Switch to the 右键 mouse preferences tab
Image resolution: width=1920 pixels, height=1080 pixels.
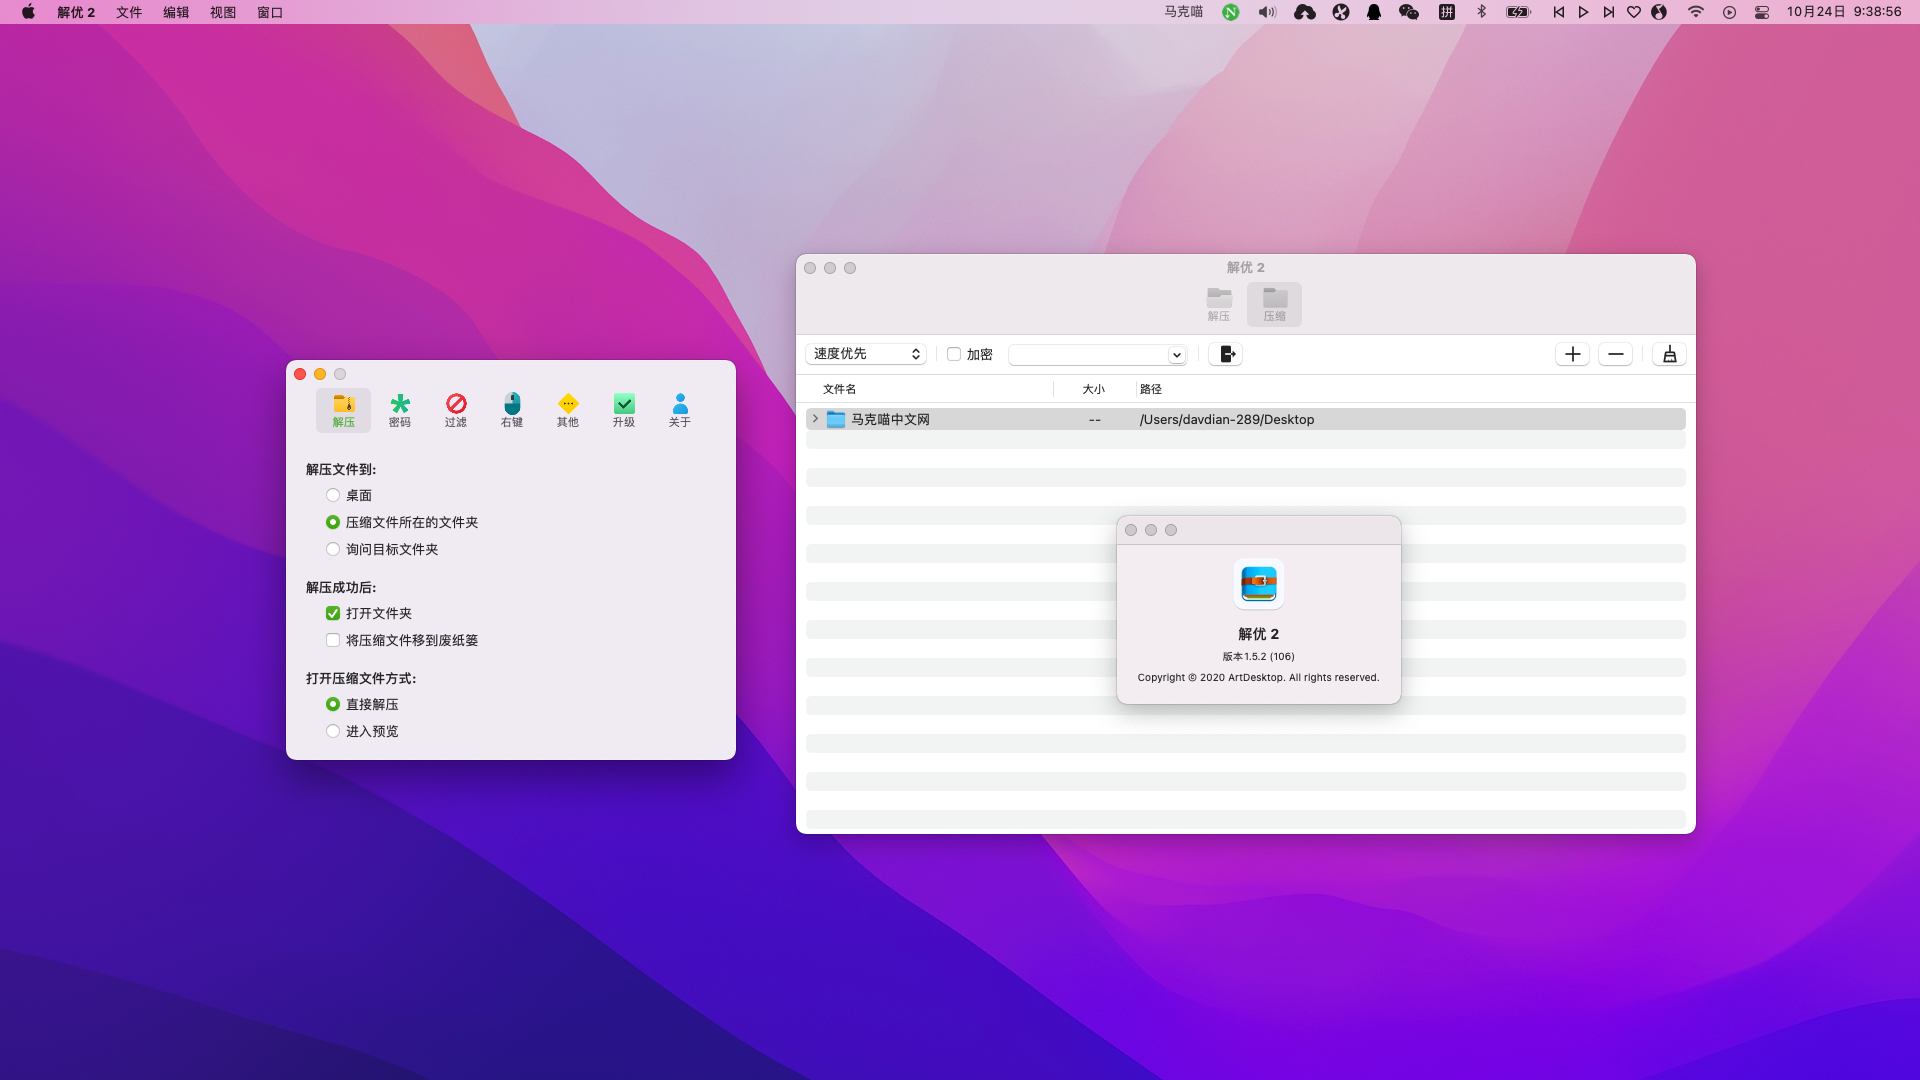coord(512,410)
